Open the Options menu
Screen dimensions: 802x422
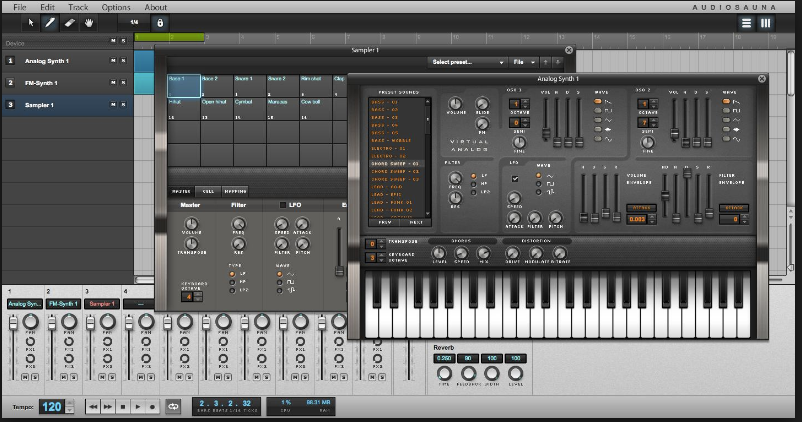(x=116, y=7)
